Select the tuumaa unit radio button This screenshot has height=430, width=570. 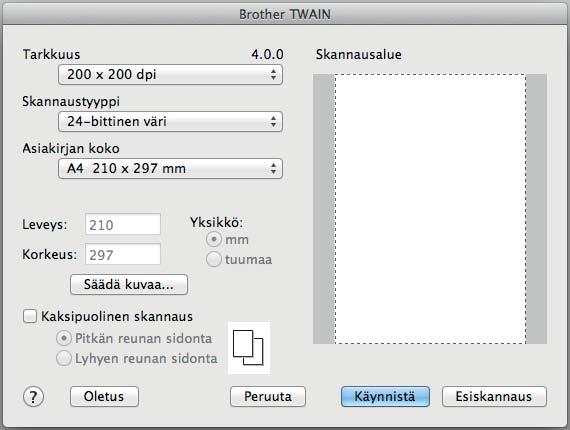click(214, 260)
